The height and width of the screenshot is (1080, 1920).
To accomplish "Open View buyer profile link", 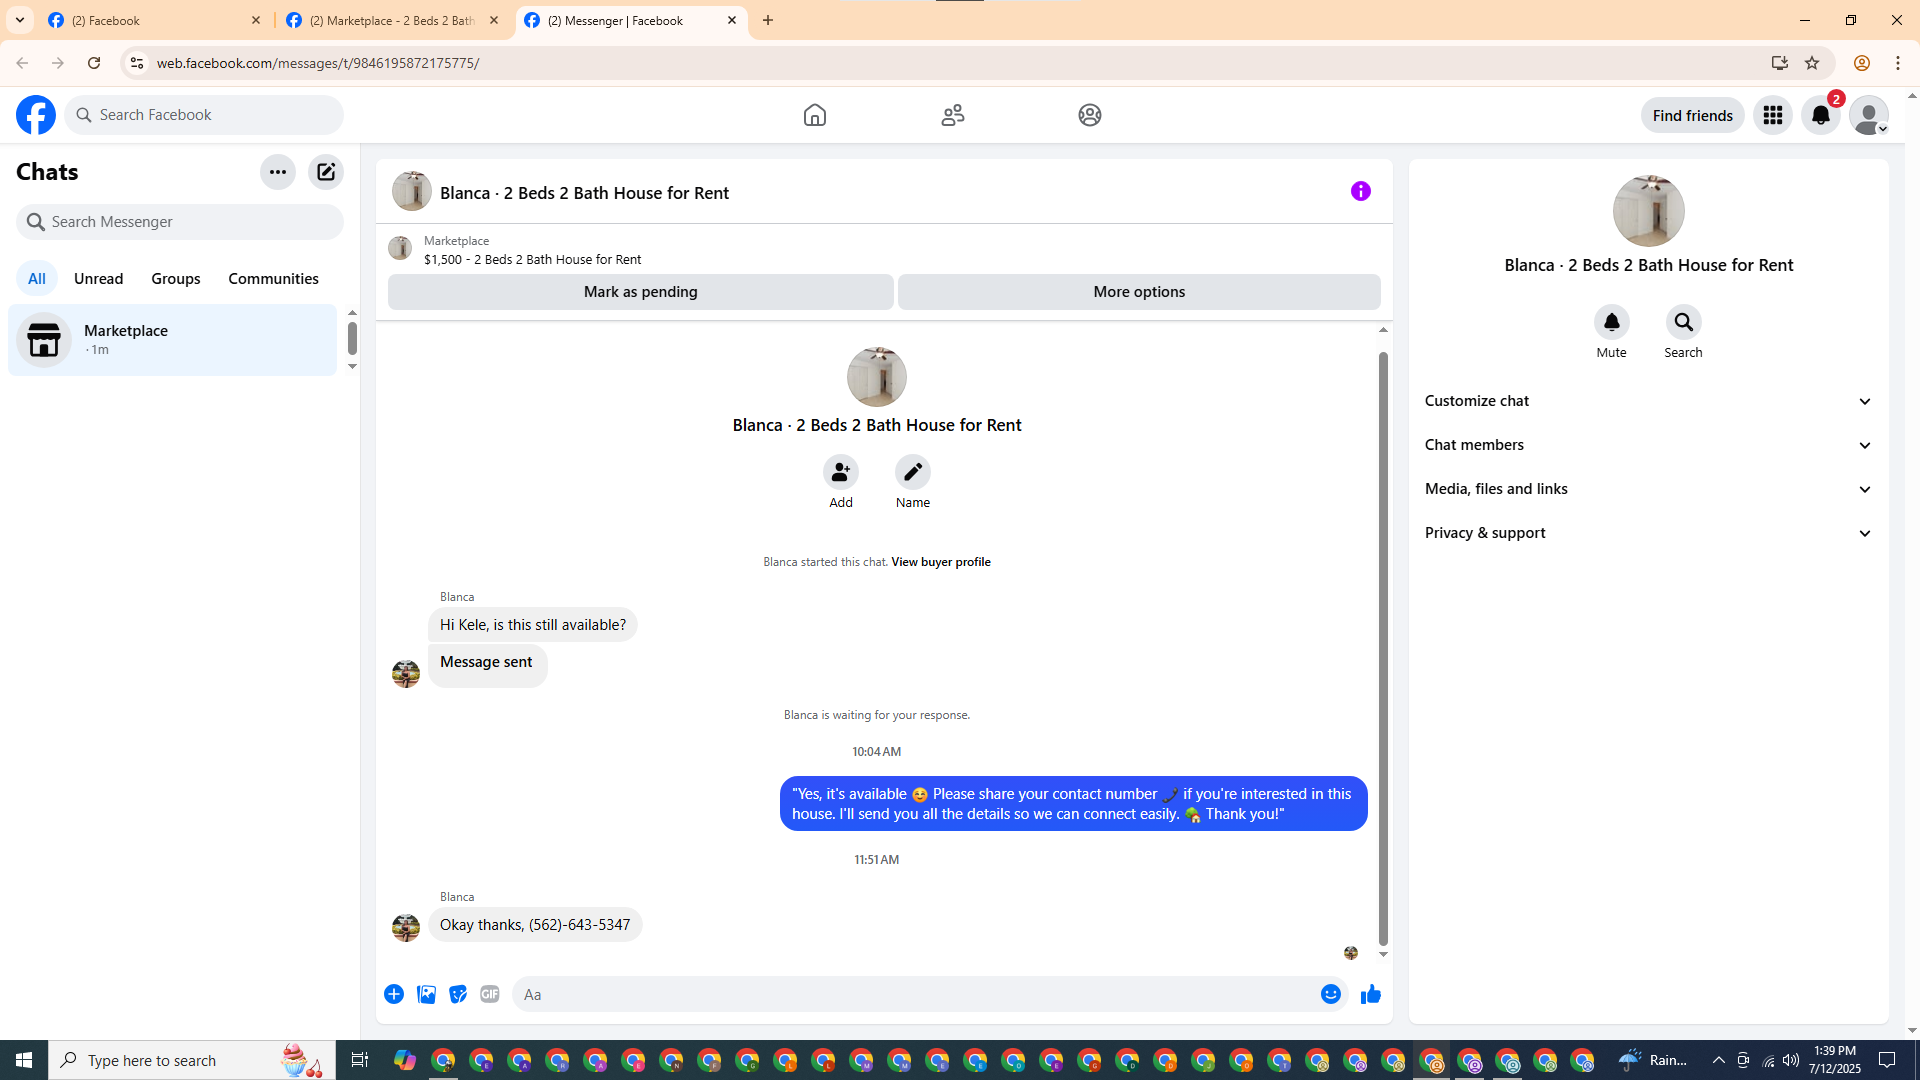I will [940, 562].
